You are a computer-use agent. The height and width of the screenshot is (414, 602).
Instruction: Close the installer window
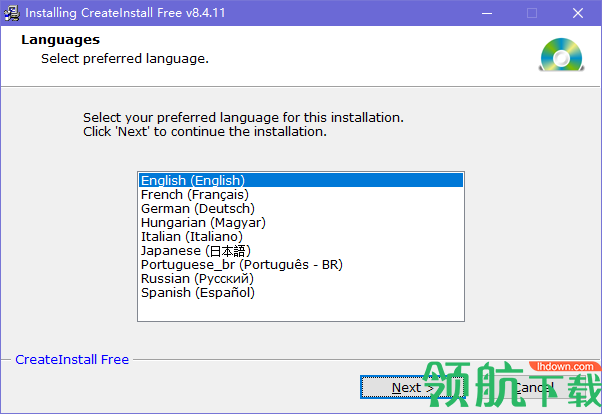click(577, 13)
